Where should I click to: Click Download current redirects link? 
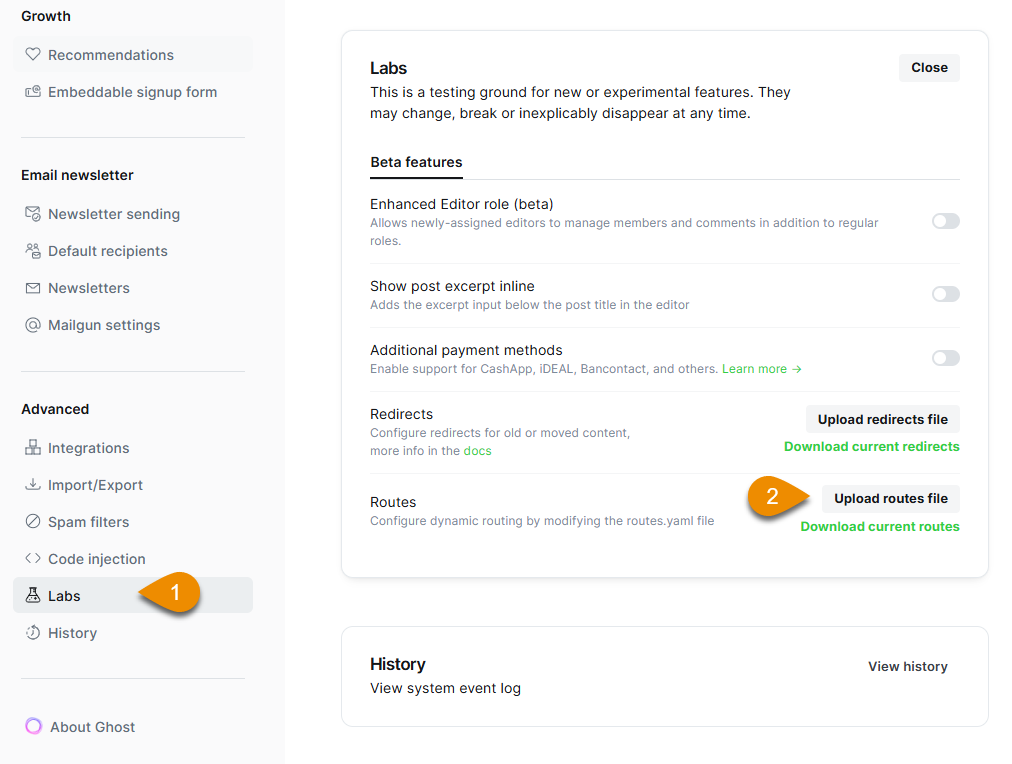(x=871, y=447)
